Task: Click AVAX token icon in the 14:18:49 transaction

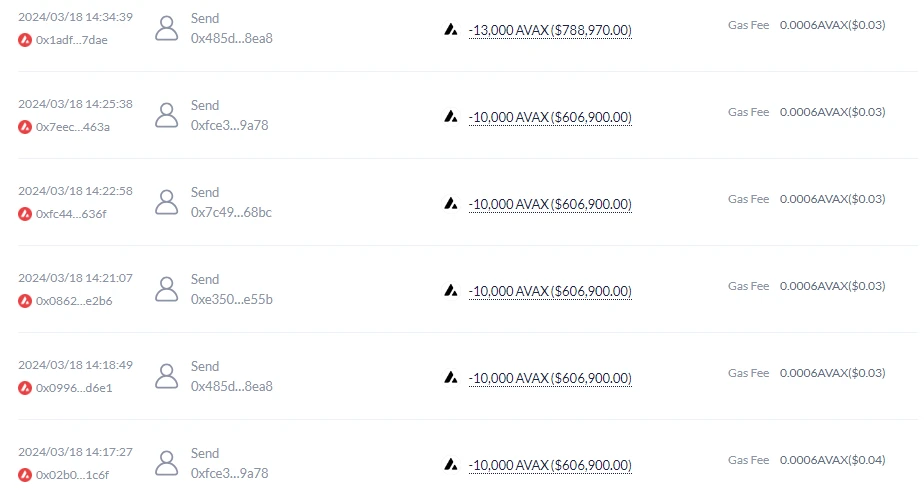Action: (x=451, y=378)
